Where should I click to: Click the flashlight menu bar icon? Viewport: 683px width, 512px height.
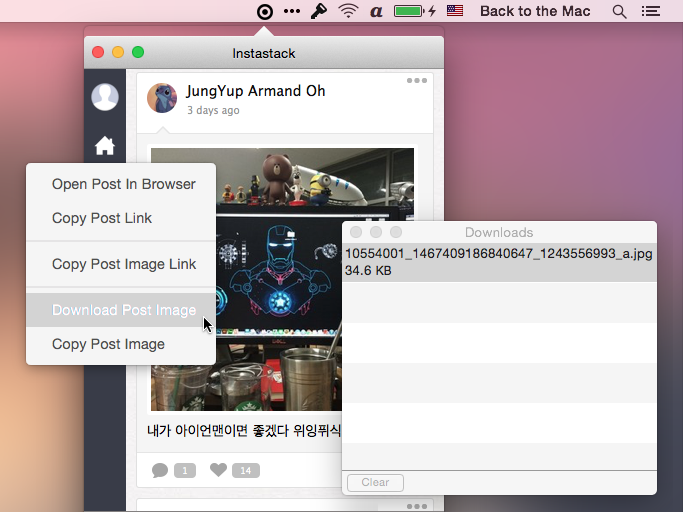[318, 11]
